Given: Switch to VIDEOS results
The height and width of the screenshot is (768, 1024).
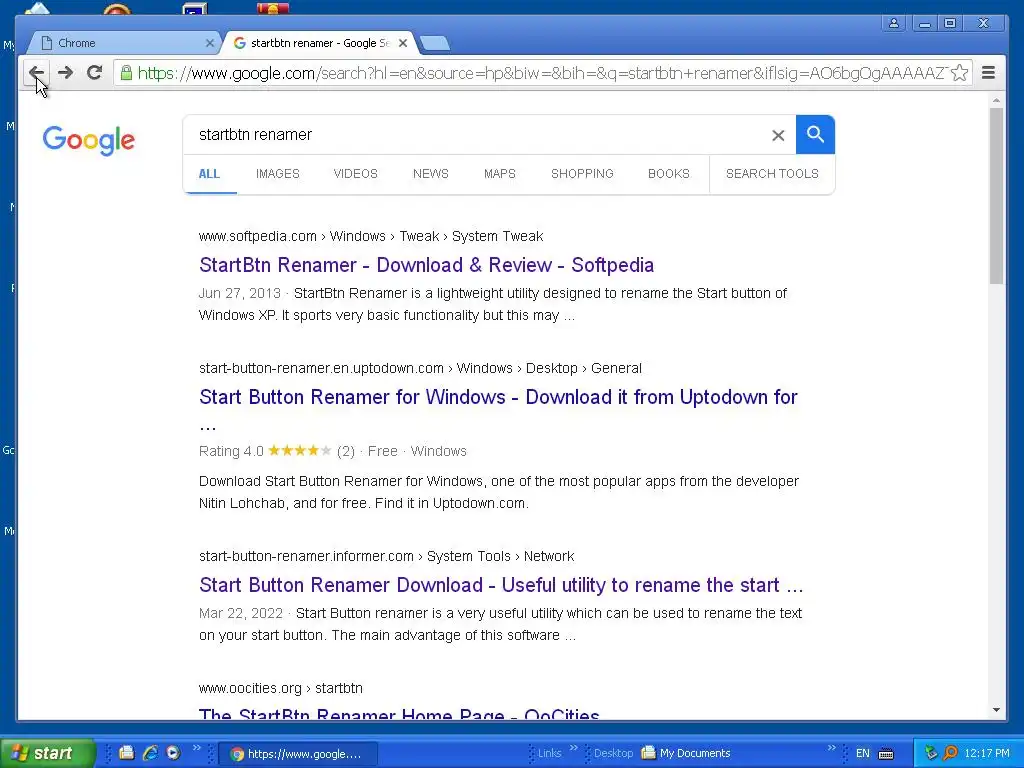Looking at the screenshot, I should tap(355, 174).
